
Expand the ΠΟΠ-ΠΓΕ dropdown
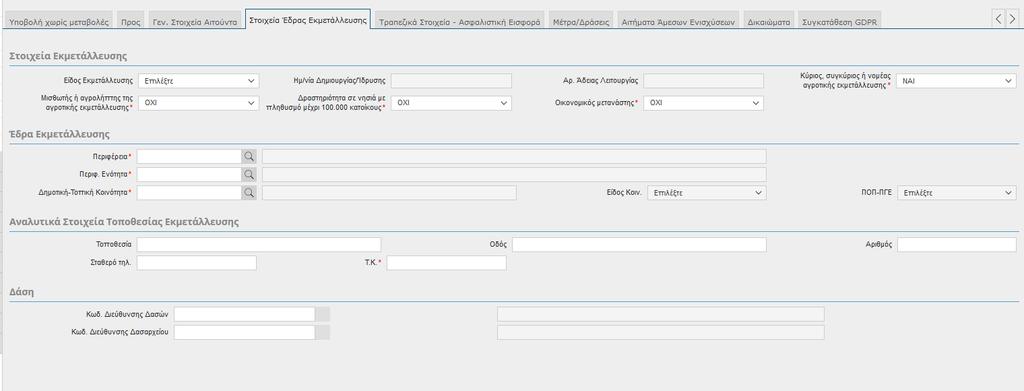click(x=957, y=193)
